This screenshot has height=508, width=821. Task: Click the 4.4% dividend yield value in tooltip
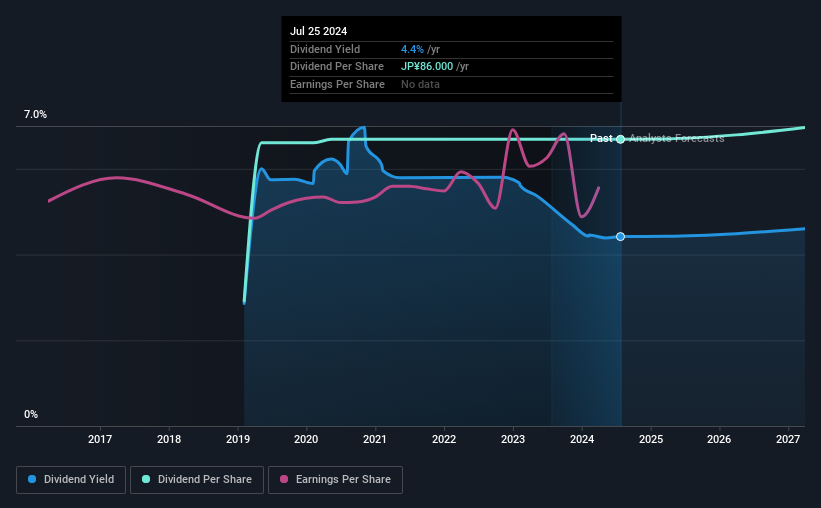point(412,49)
